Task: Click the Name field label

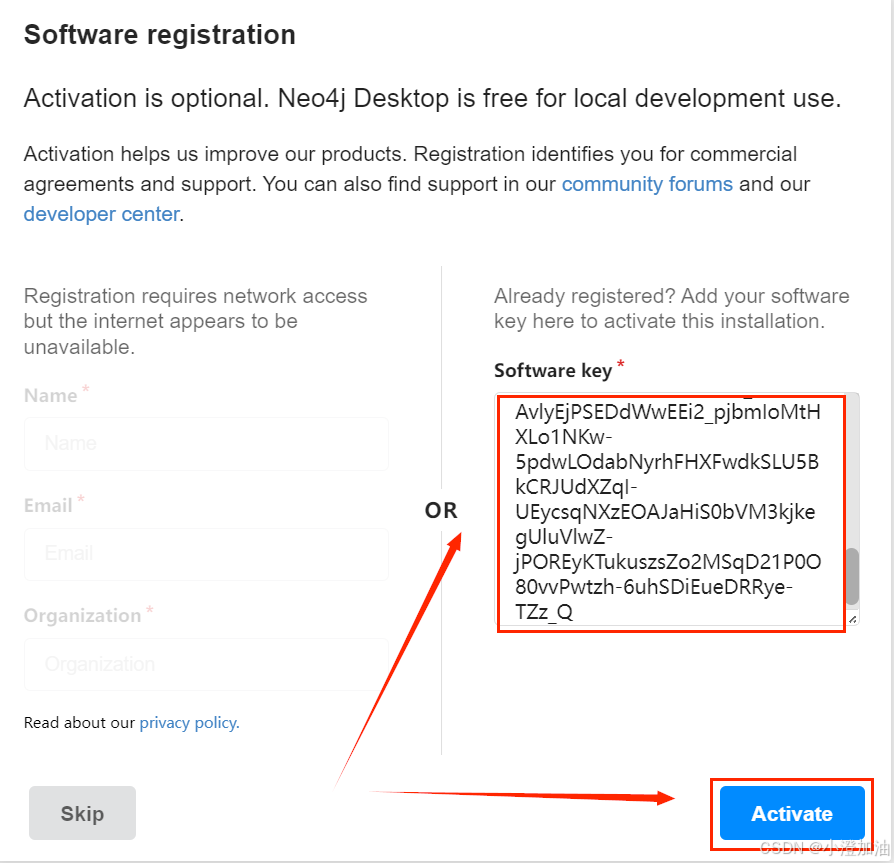Action: 48,395
